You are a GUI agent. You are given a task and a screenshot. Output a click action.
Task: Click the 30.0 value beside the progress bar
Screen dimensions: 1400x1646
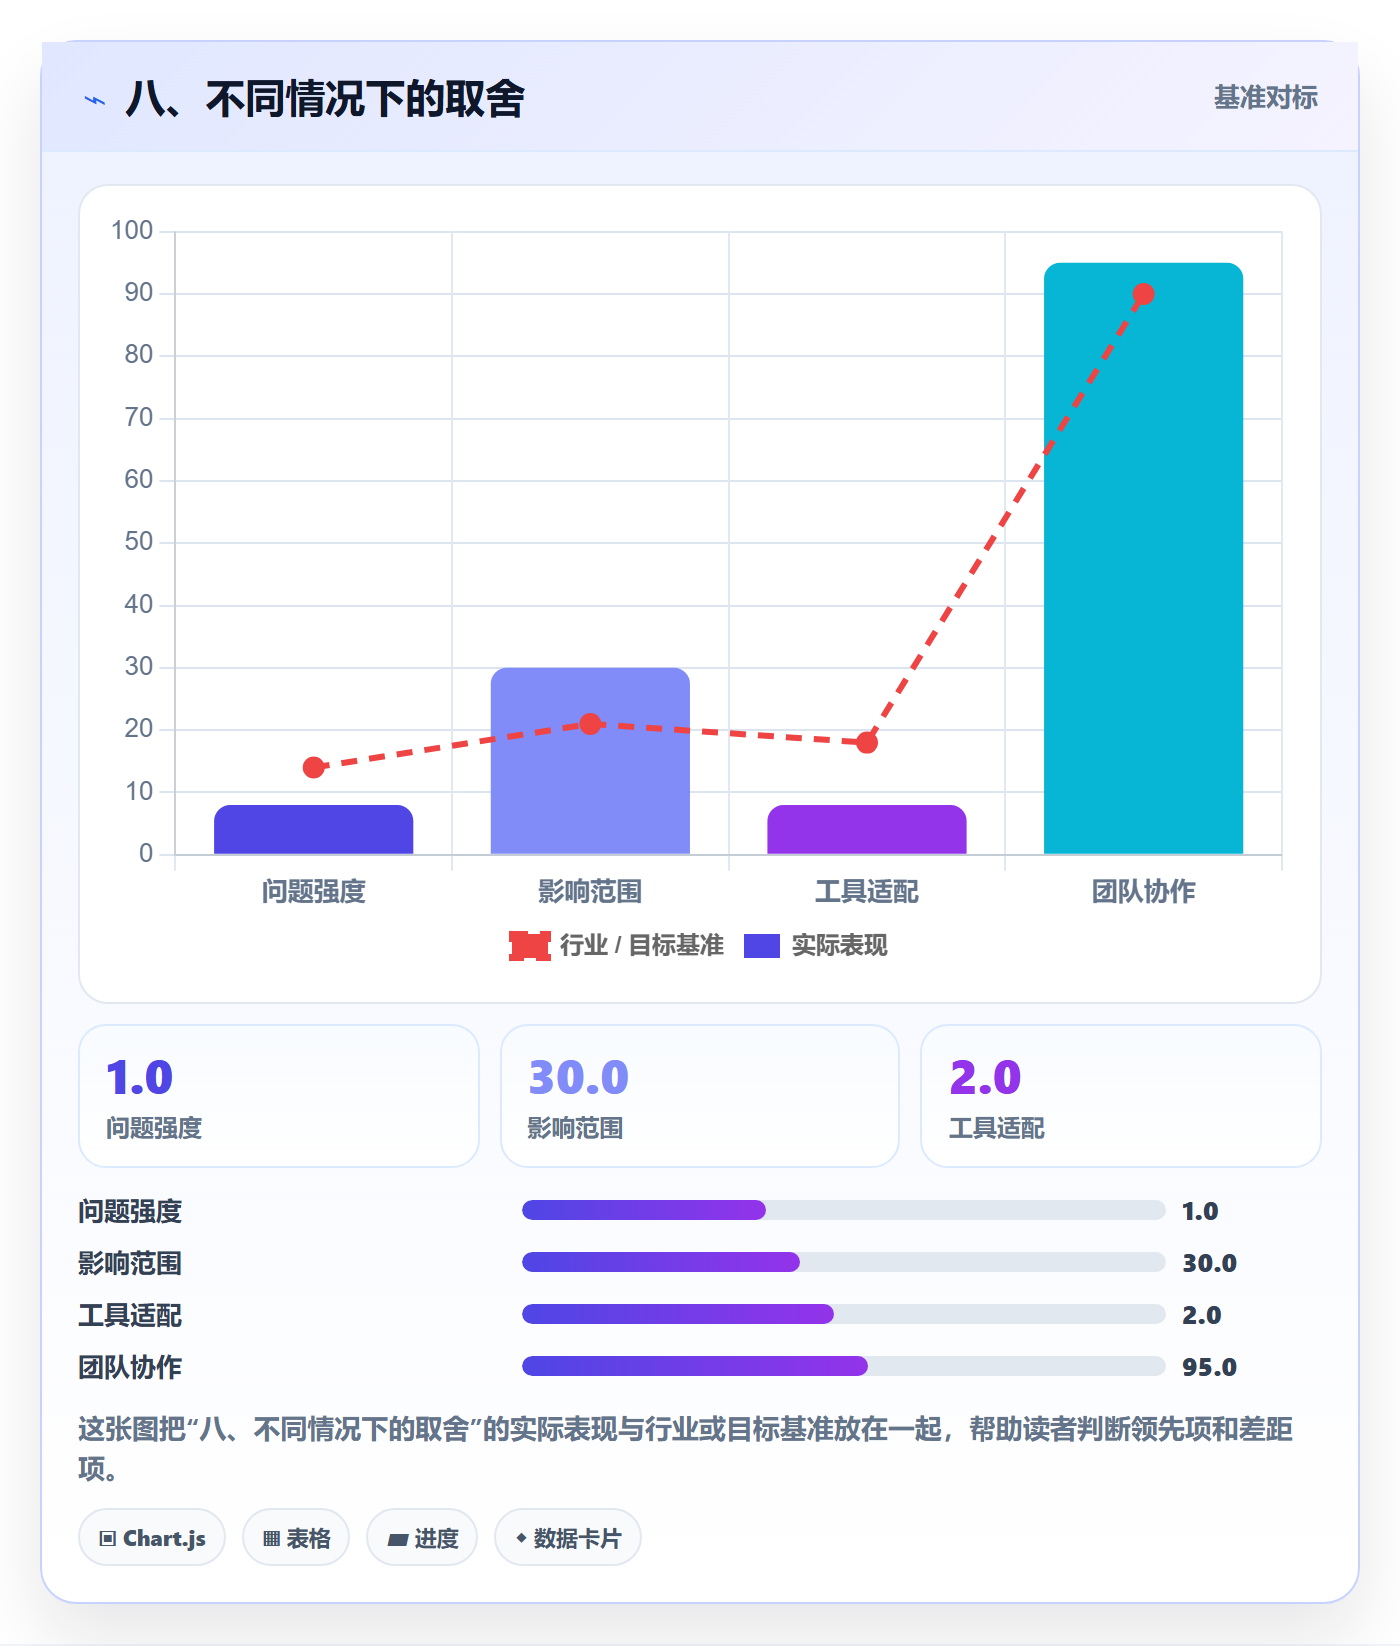[x=1209, y=1263]
